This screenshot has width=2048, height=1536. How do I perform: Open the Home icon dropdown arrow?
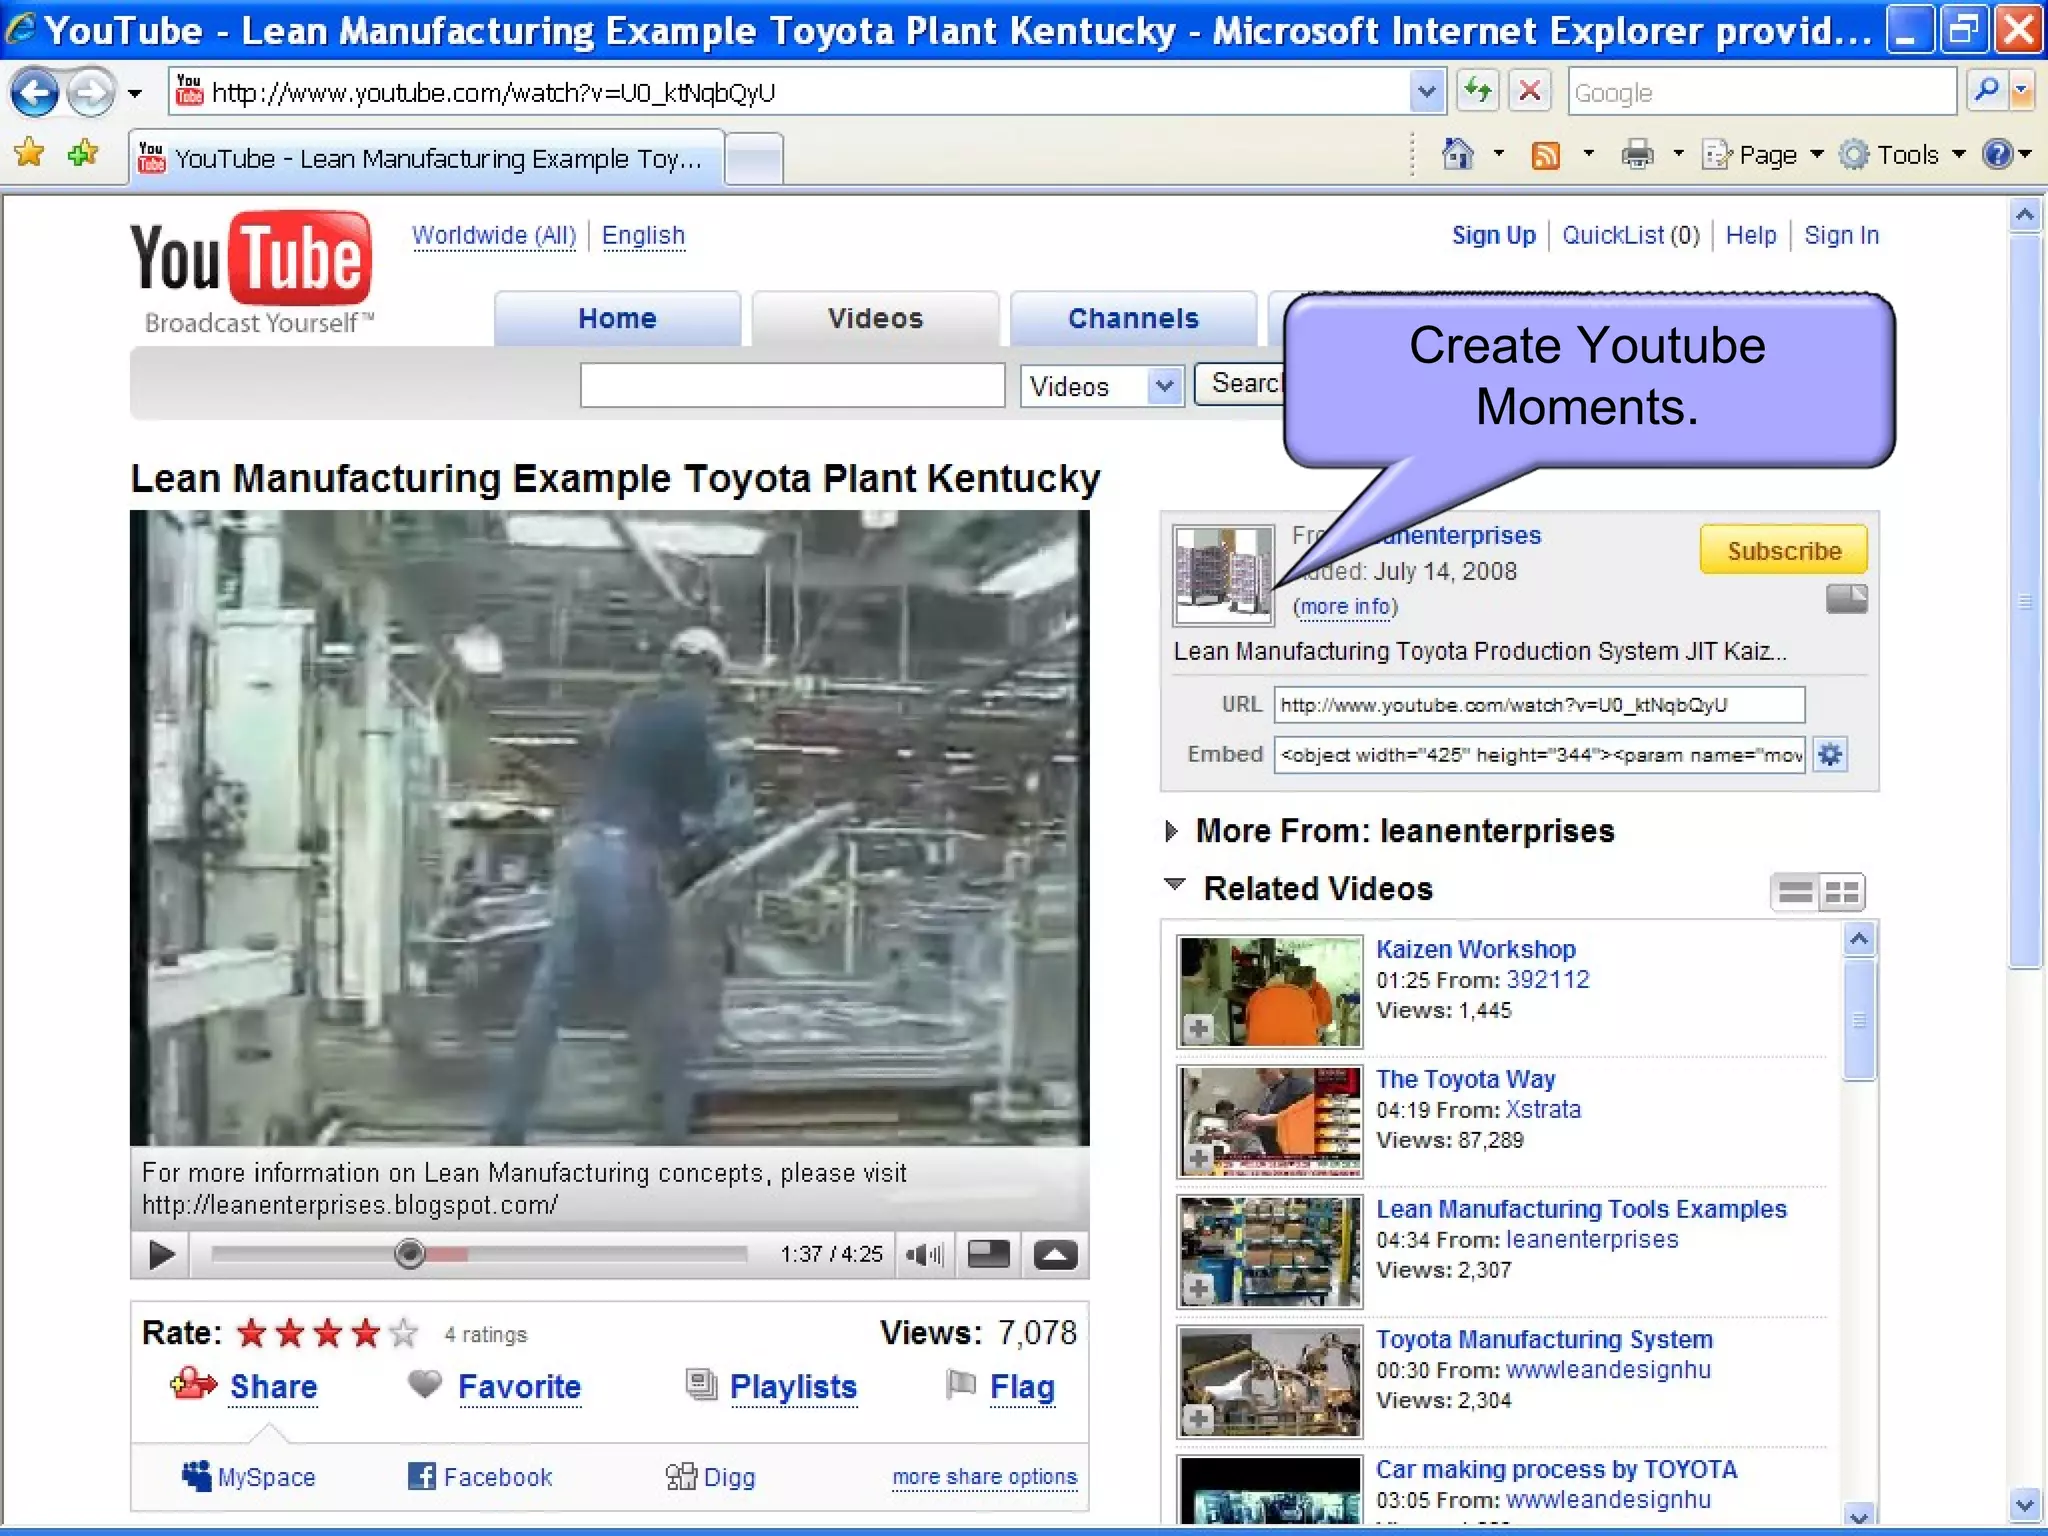pyautogui.click(x=1498, y=154)
